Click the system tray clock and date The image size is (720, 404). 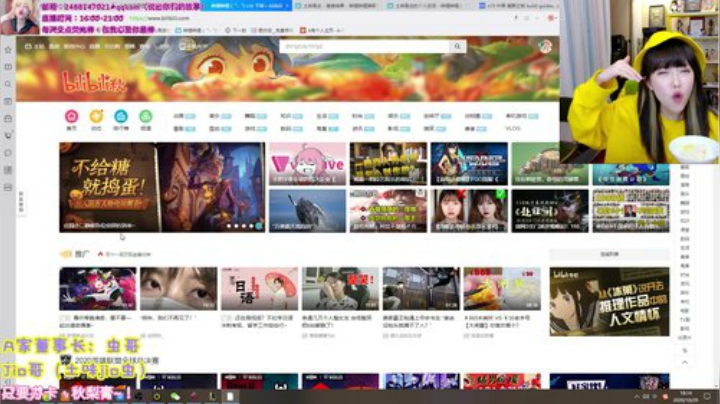point(685,397)
